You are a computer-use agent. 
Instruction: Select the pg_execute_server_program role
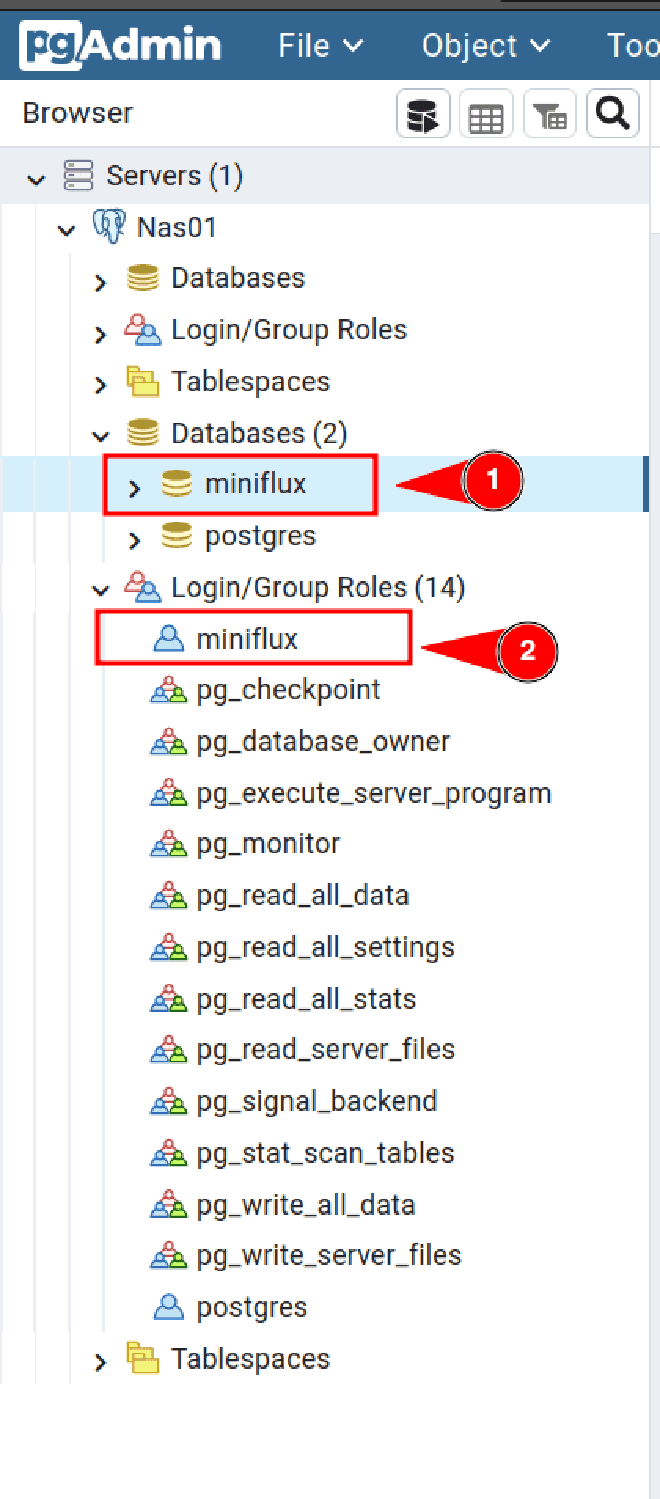(374, 794)
